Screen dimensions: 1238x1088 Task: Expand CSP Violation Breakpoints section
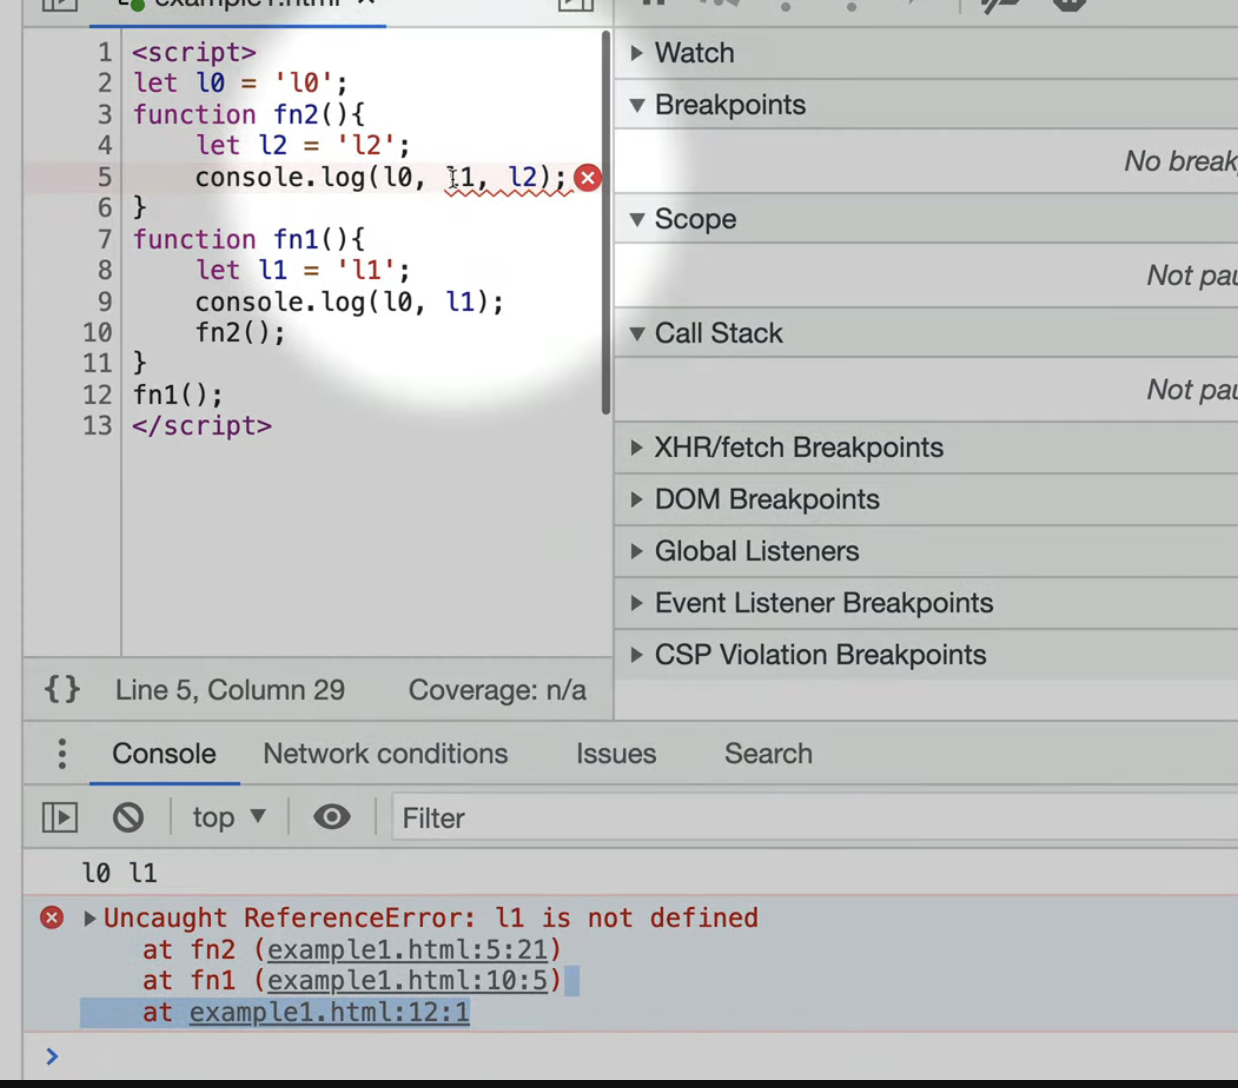(636, 656)
